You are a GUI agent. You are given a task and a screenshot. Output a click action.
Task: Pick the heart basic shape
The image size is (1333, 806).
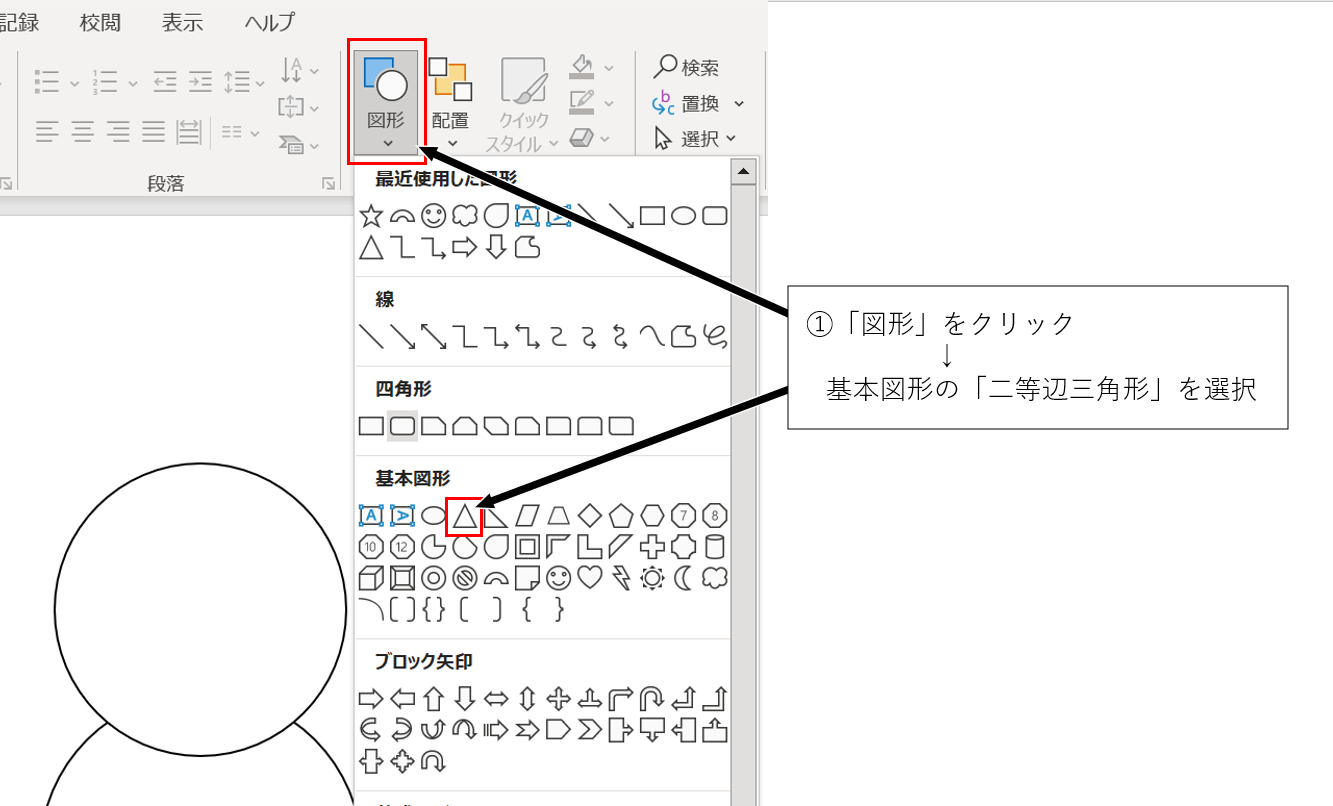590,578
